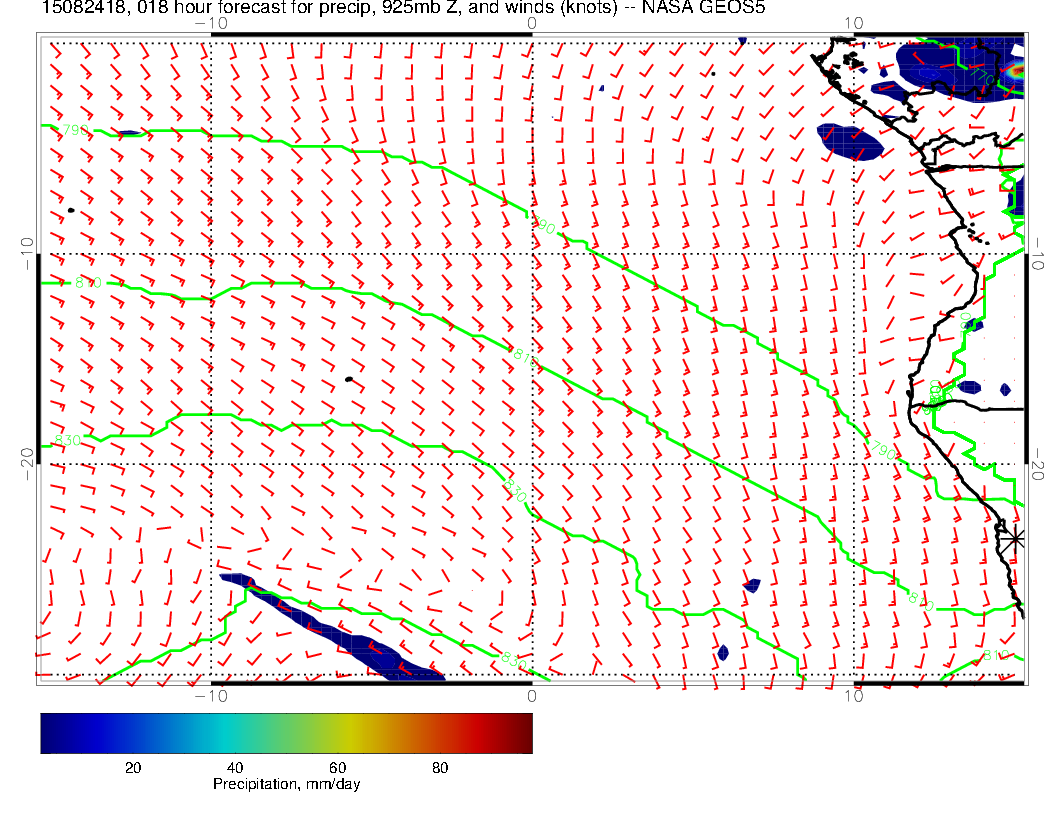Select the tiny precipitation patch on upper-left contour
Image resolution: width=1056 pixels, height=816 pixels.
click(x=128, y=132)
